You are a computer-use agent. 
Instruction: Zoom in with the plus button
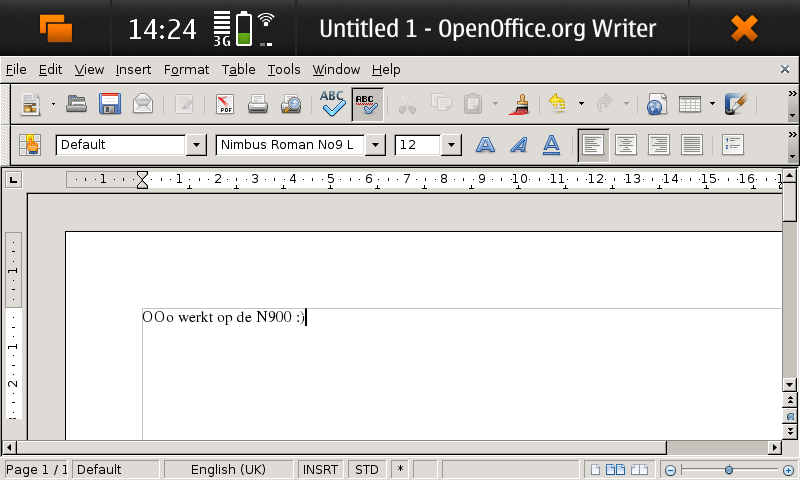[x=788, y=470]
